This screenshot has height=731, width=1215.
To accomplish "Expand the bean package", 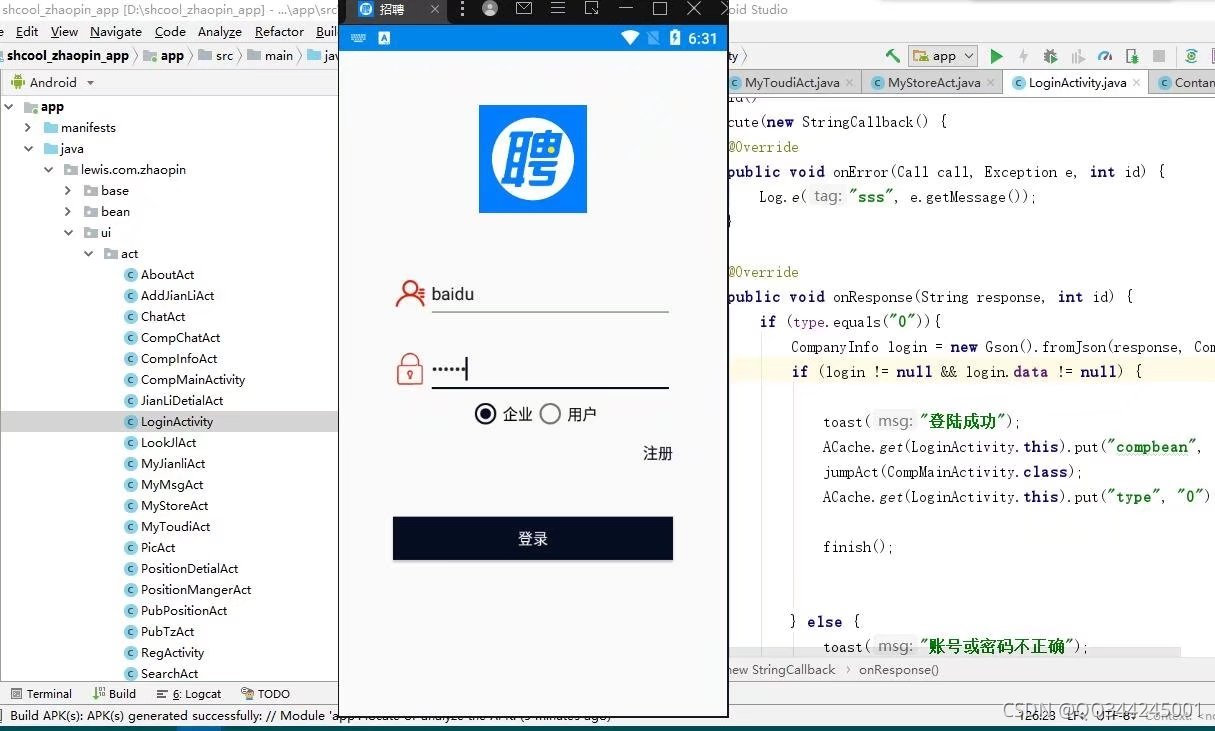I will (x=68, y=212).
